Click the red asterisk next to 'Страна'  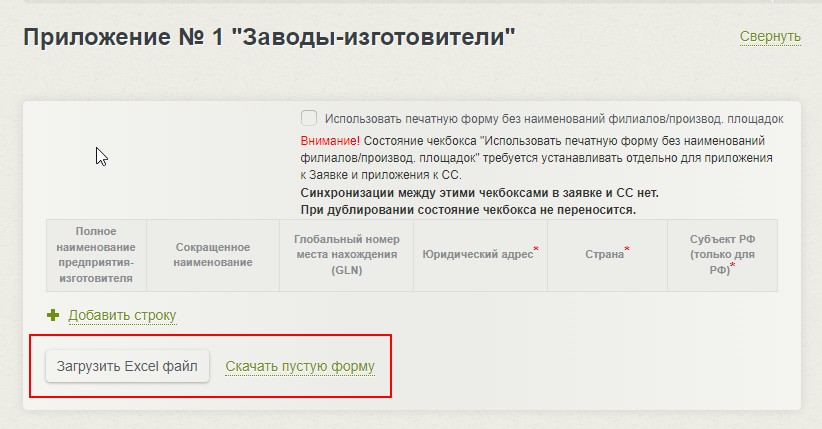pos(627,249)
